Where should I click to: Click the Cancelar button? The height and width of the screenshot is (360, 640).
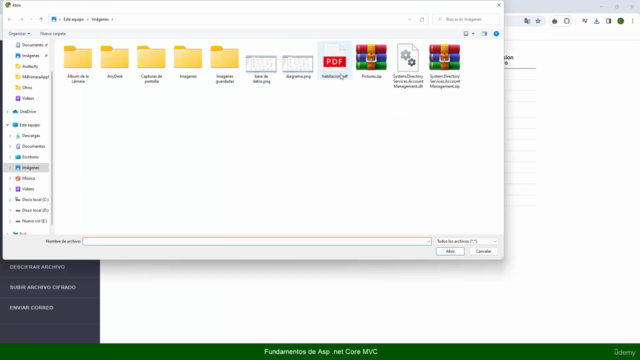483,251
